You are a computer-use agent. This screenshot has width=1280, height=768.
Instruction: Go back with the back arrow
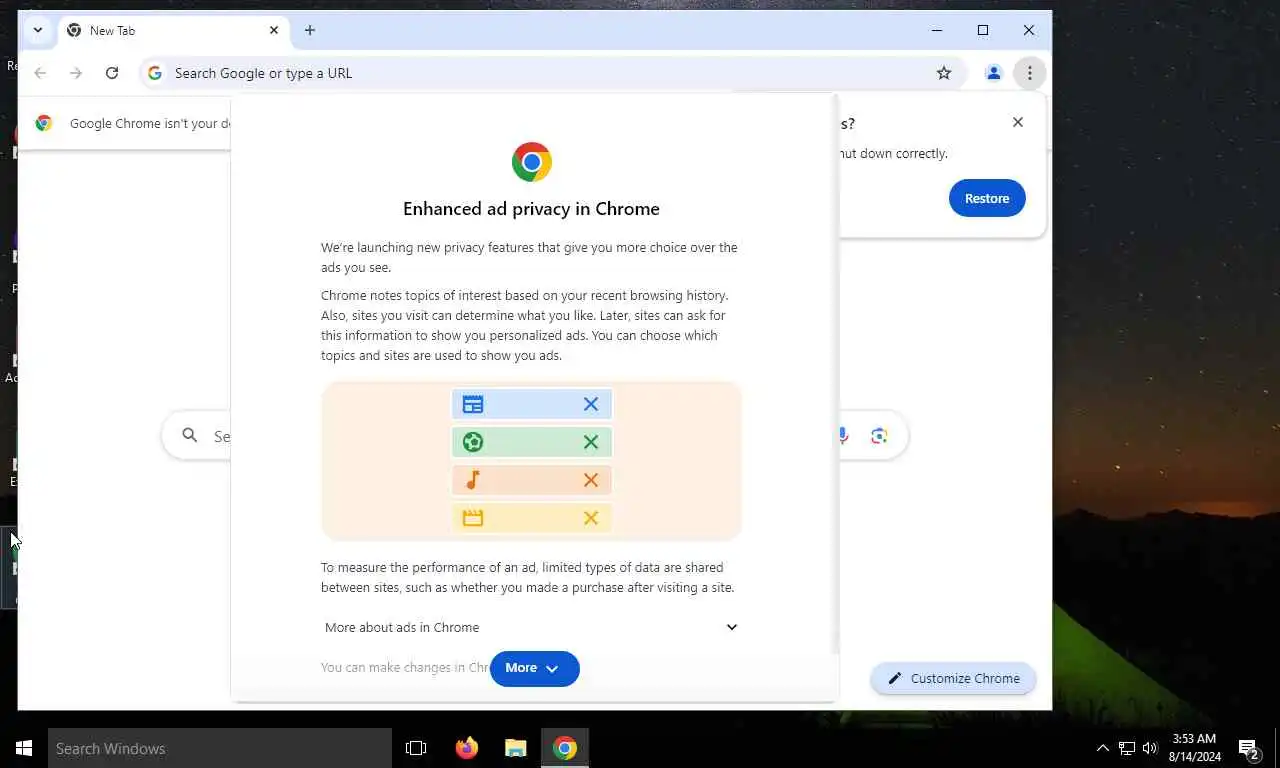(x=40, y=73)
